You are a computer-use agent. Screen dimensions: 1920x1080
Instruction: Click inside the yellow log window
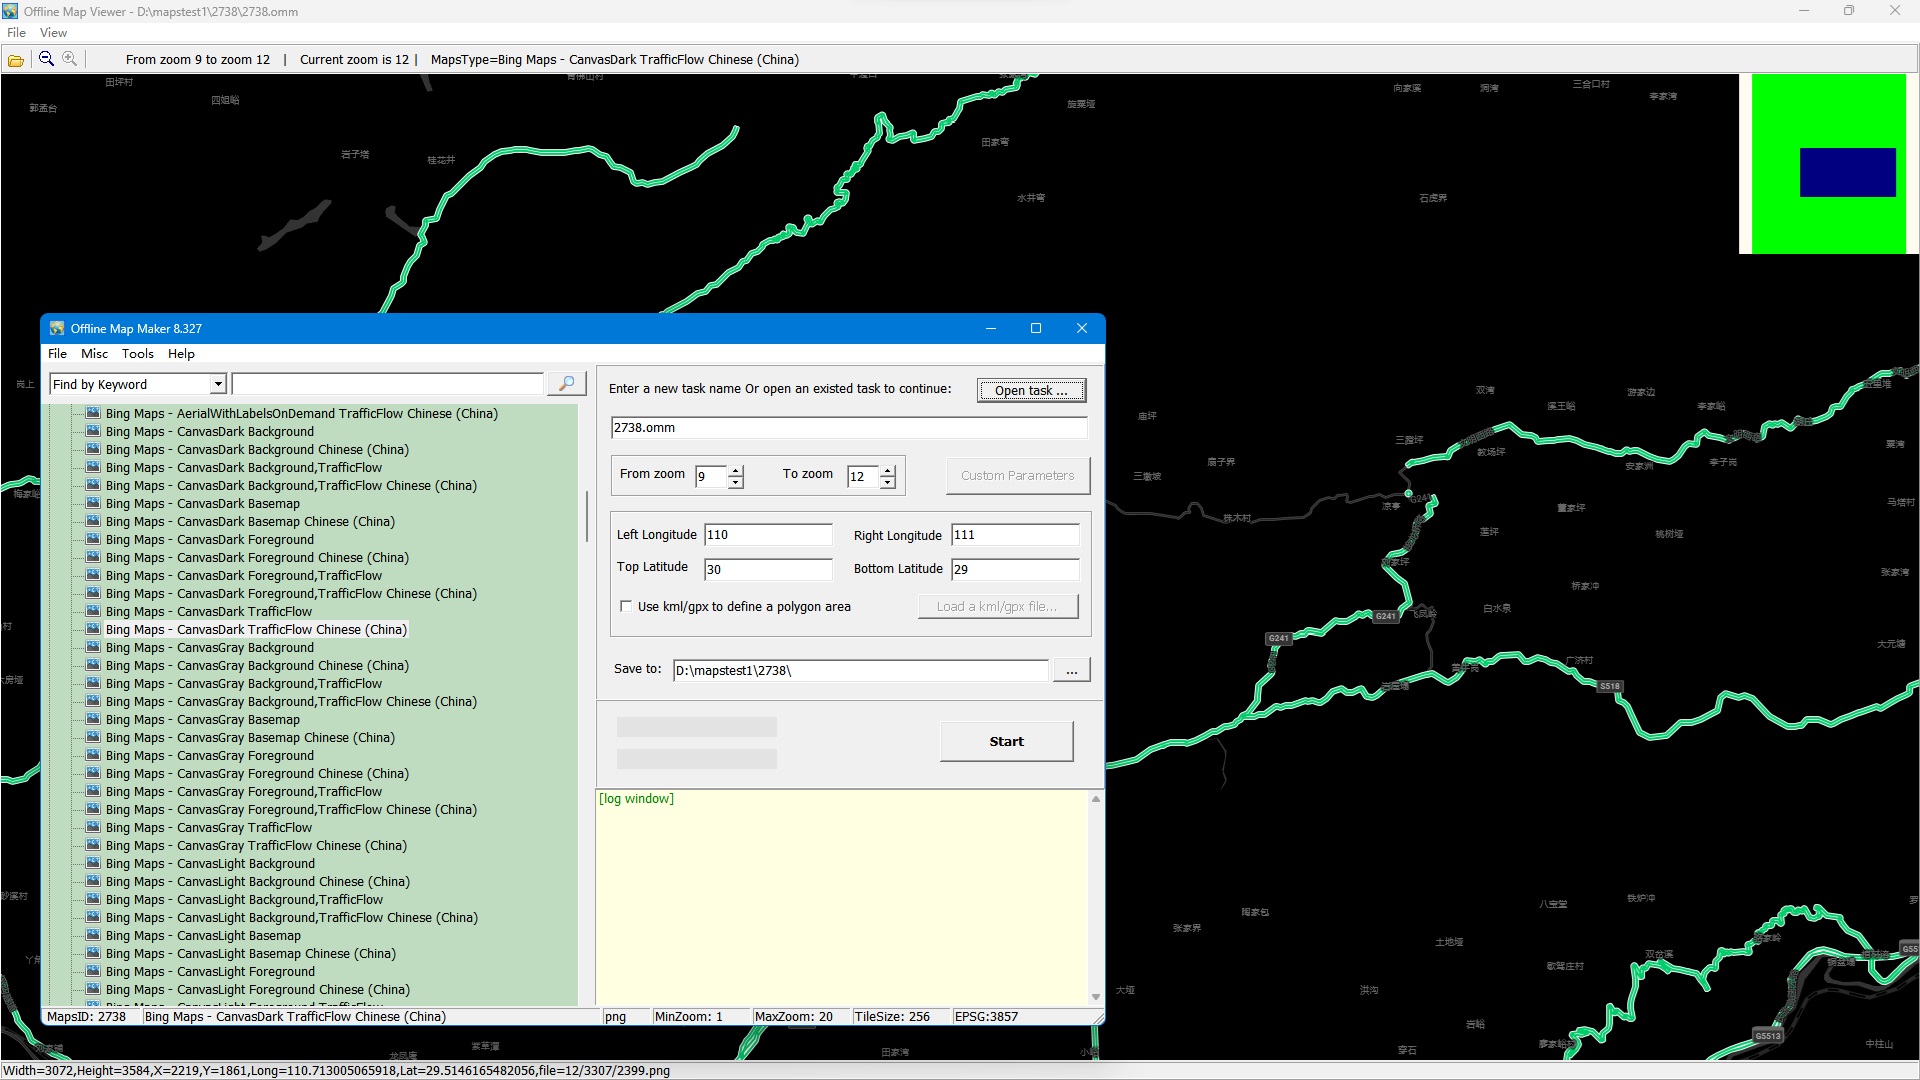[842, 900]
